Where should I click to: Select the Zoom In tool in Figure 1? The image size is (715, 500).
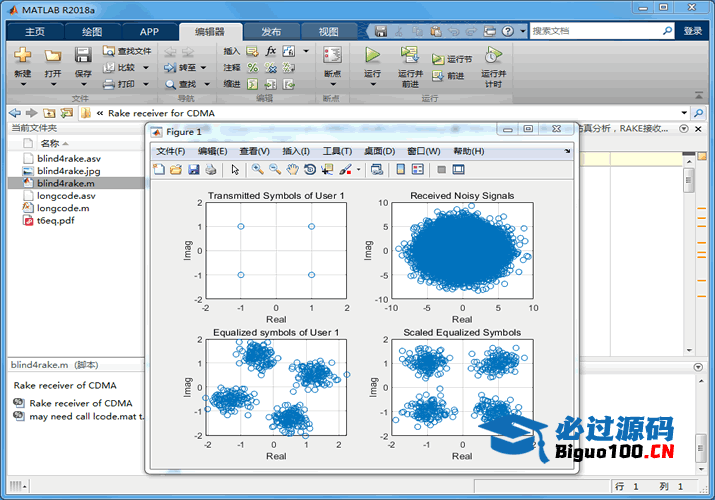pos(258,170)
